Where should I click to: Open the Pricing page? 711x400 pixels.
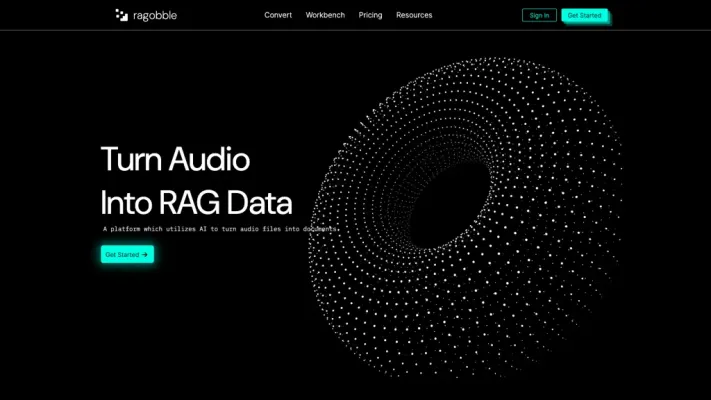pos(370,15)
